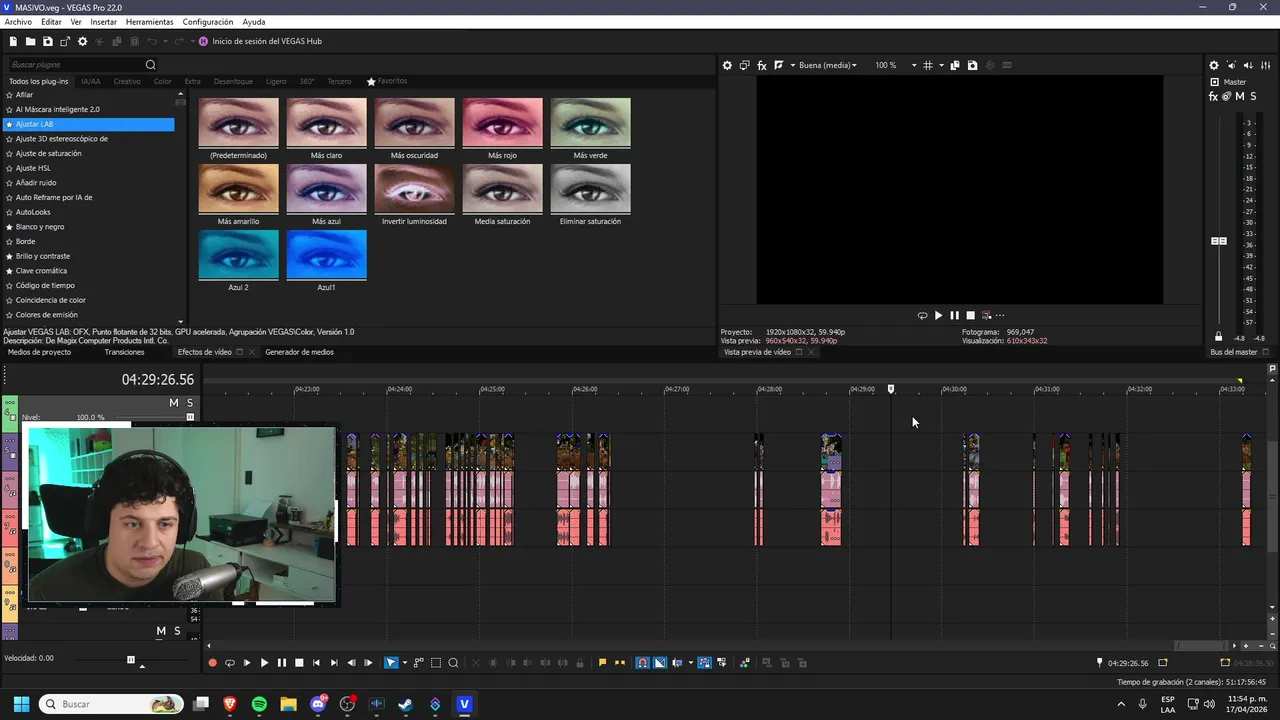Screen dimensions: 1280x720
Task: Solo the top track with its S button
Action: click(x=189, y=402)
